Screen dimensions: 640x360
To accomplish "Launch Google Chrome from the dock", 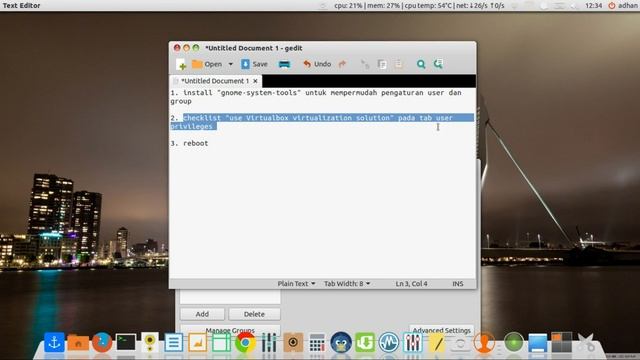I will tap(245, 342).
